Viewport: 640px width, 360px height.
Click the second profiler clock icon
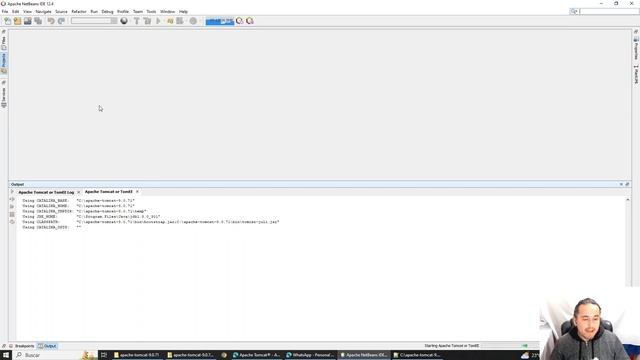click(x=250, y=21)
